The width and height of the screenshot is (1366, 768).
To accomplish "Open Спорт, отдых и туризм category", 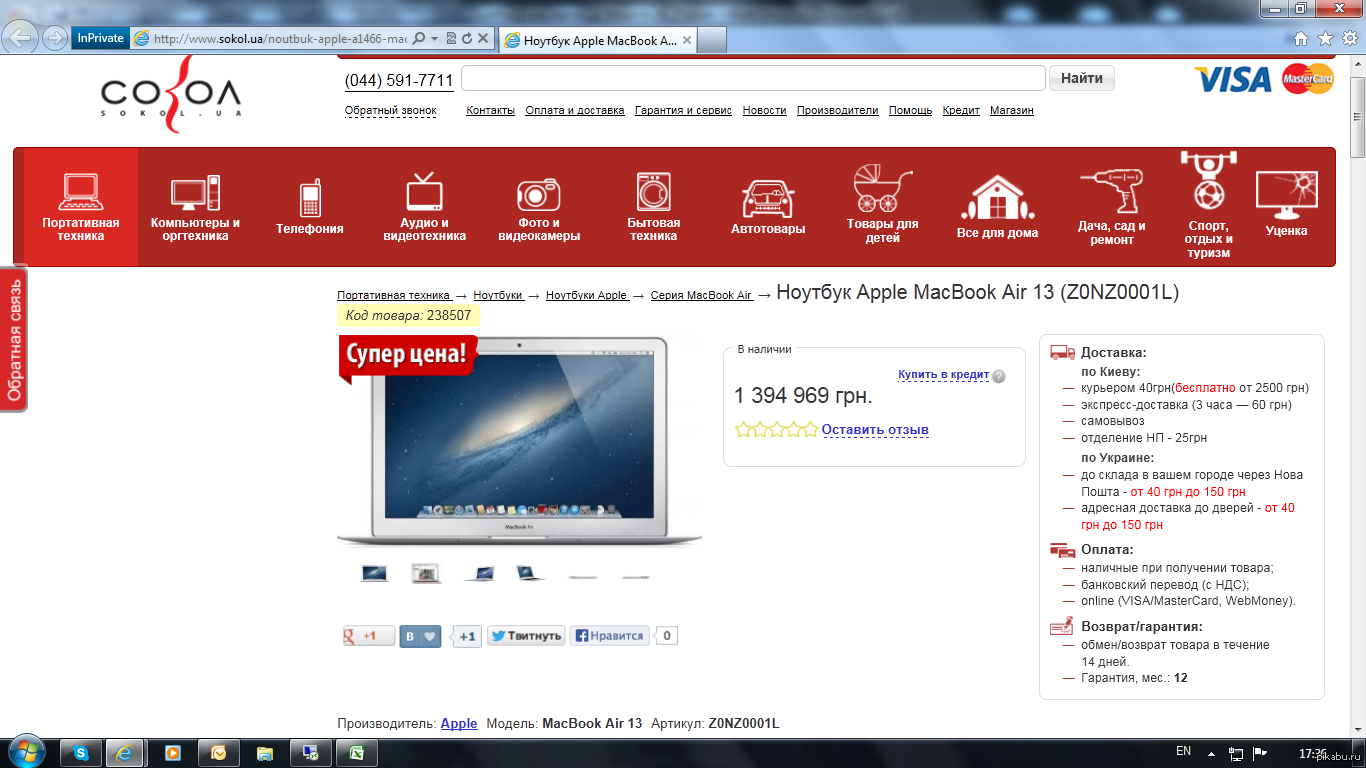I will 1209,207.
